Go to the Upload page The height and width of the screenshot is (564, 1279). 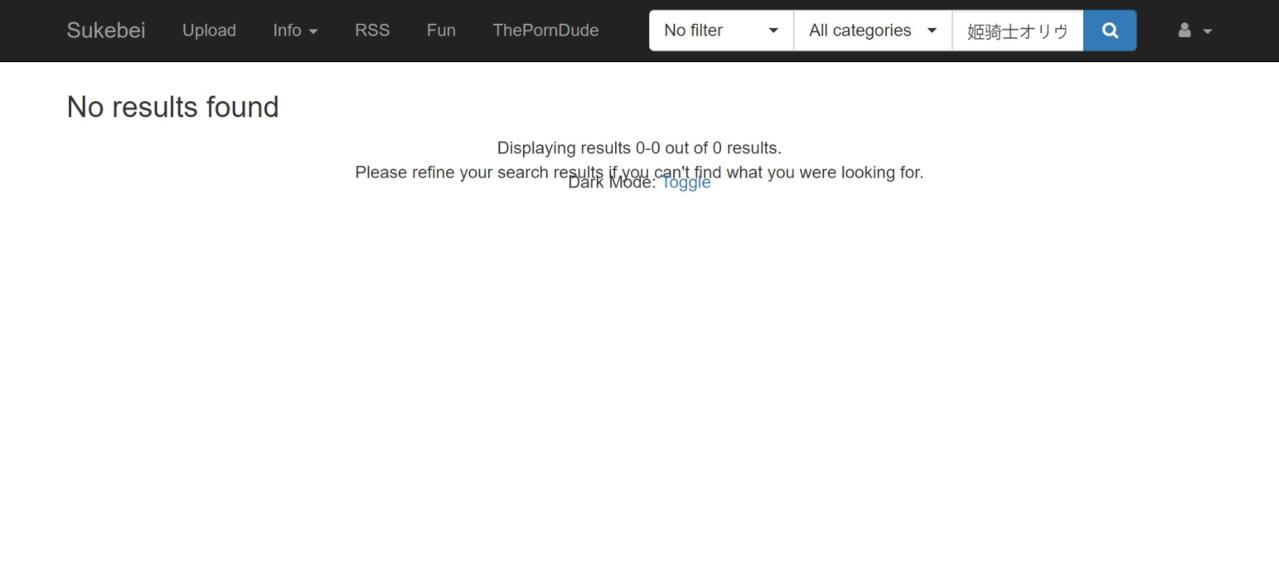click(209, 30)
